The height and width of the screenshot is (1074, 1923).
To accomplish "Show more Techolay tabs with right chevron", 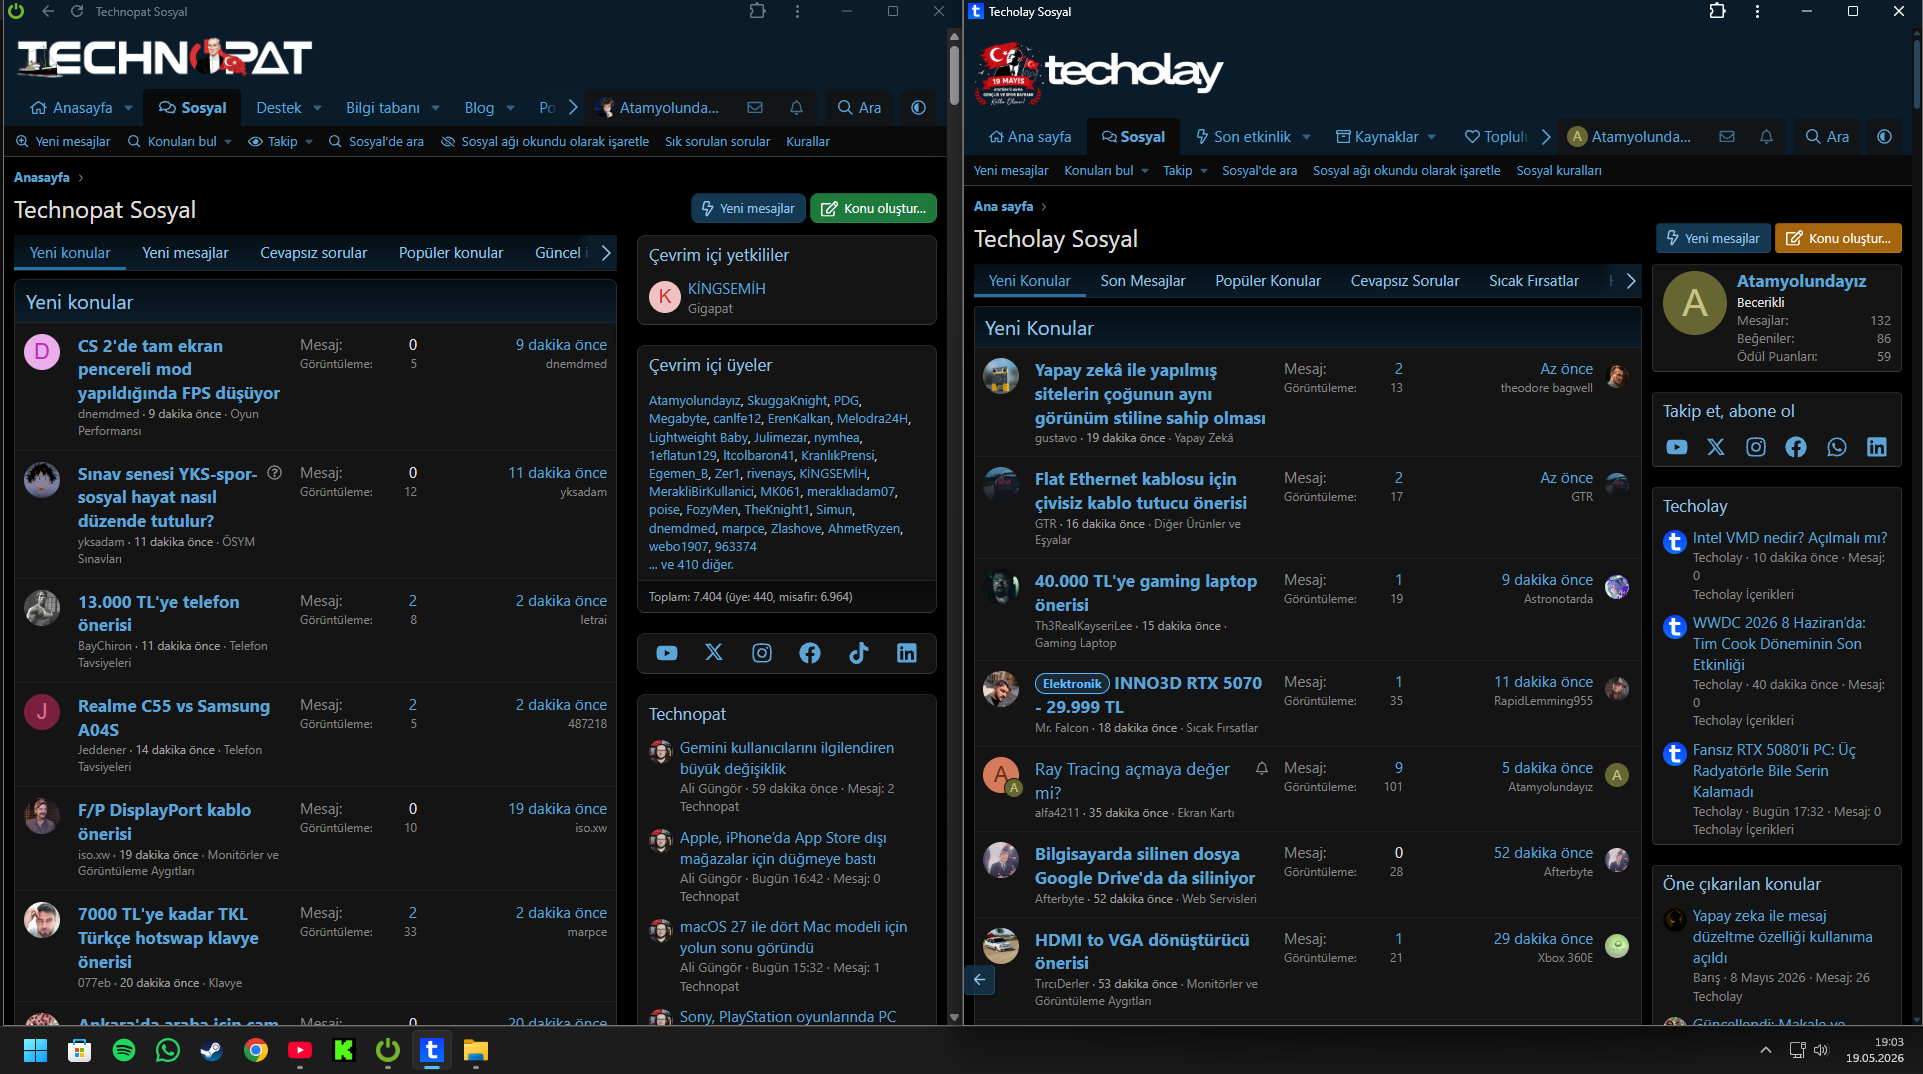I will 1631,281.
